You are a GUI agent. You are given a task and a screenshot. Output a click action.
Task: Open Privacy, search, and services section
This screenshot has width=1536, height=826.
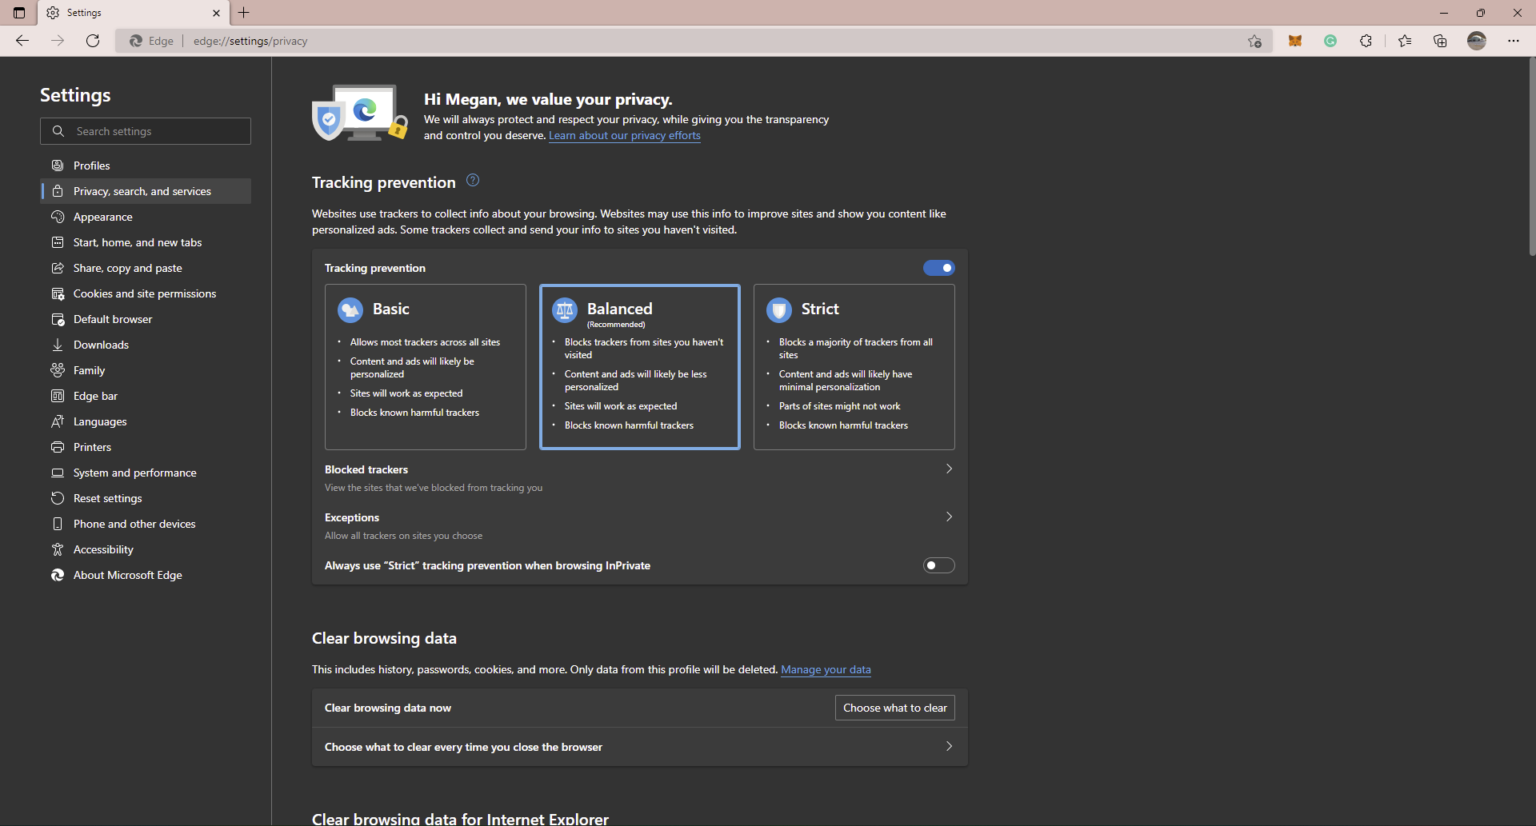[146, 191]
